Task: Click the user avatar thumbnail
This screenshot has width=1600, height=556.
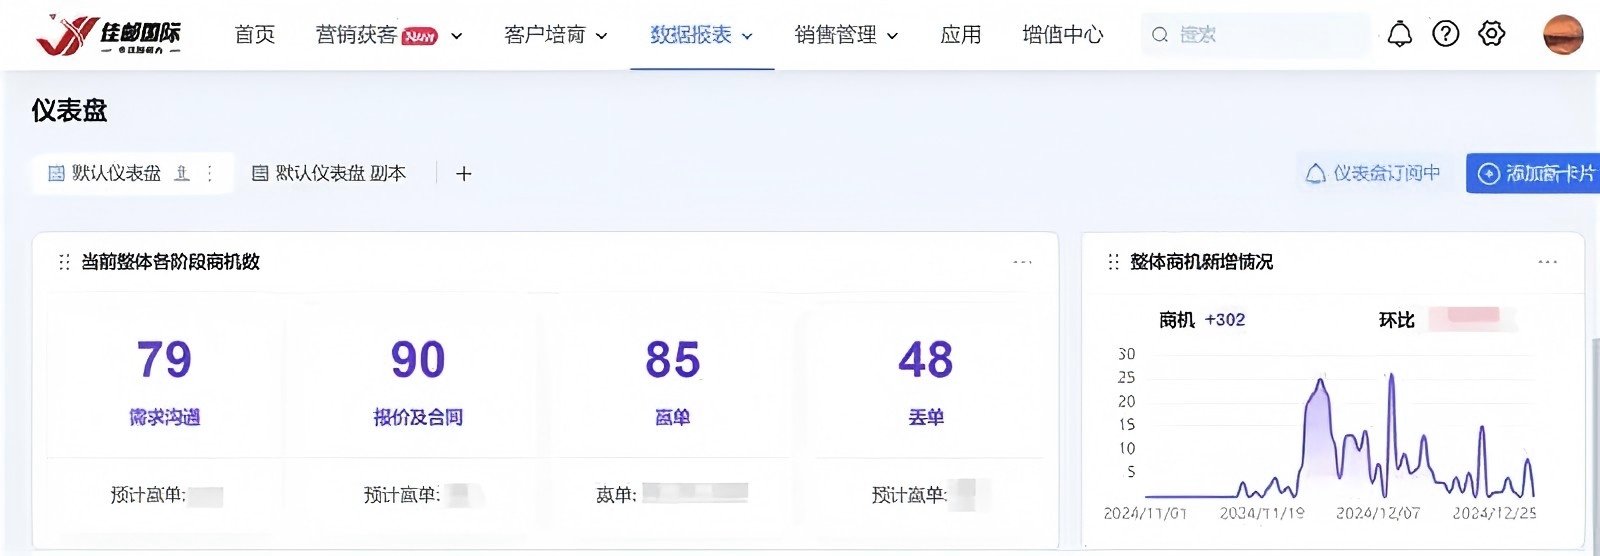Action: [x=1562, y=35]
